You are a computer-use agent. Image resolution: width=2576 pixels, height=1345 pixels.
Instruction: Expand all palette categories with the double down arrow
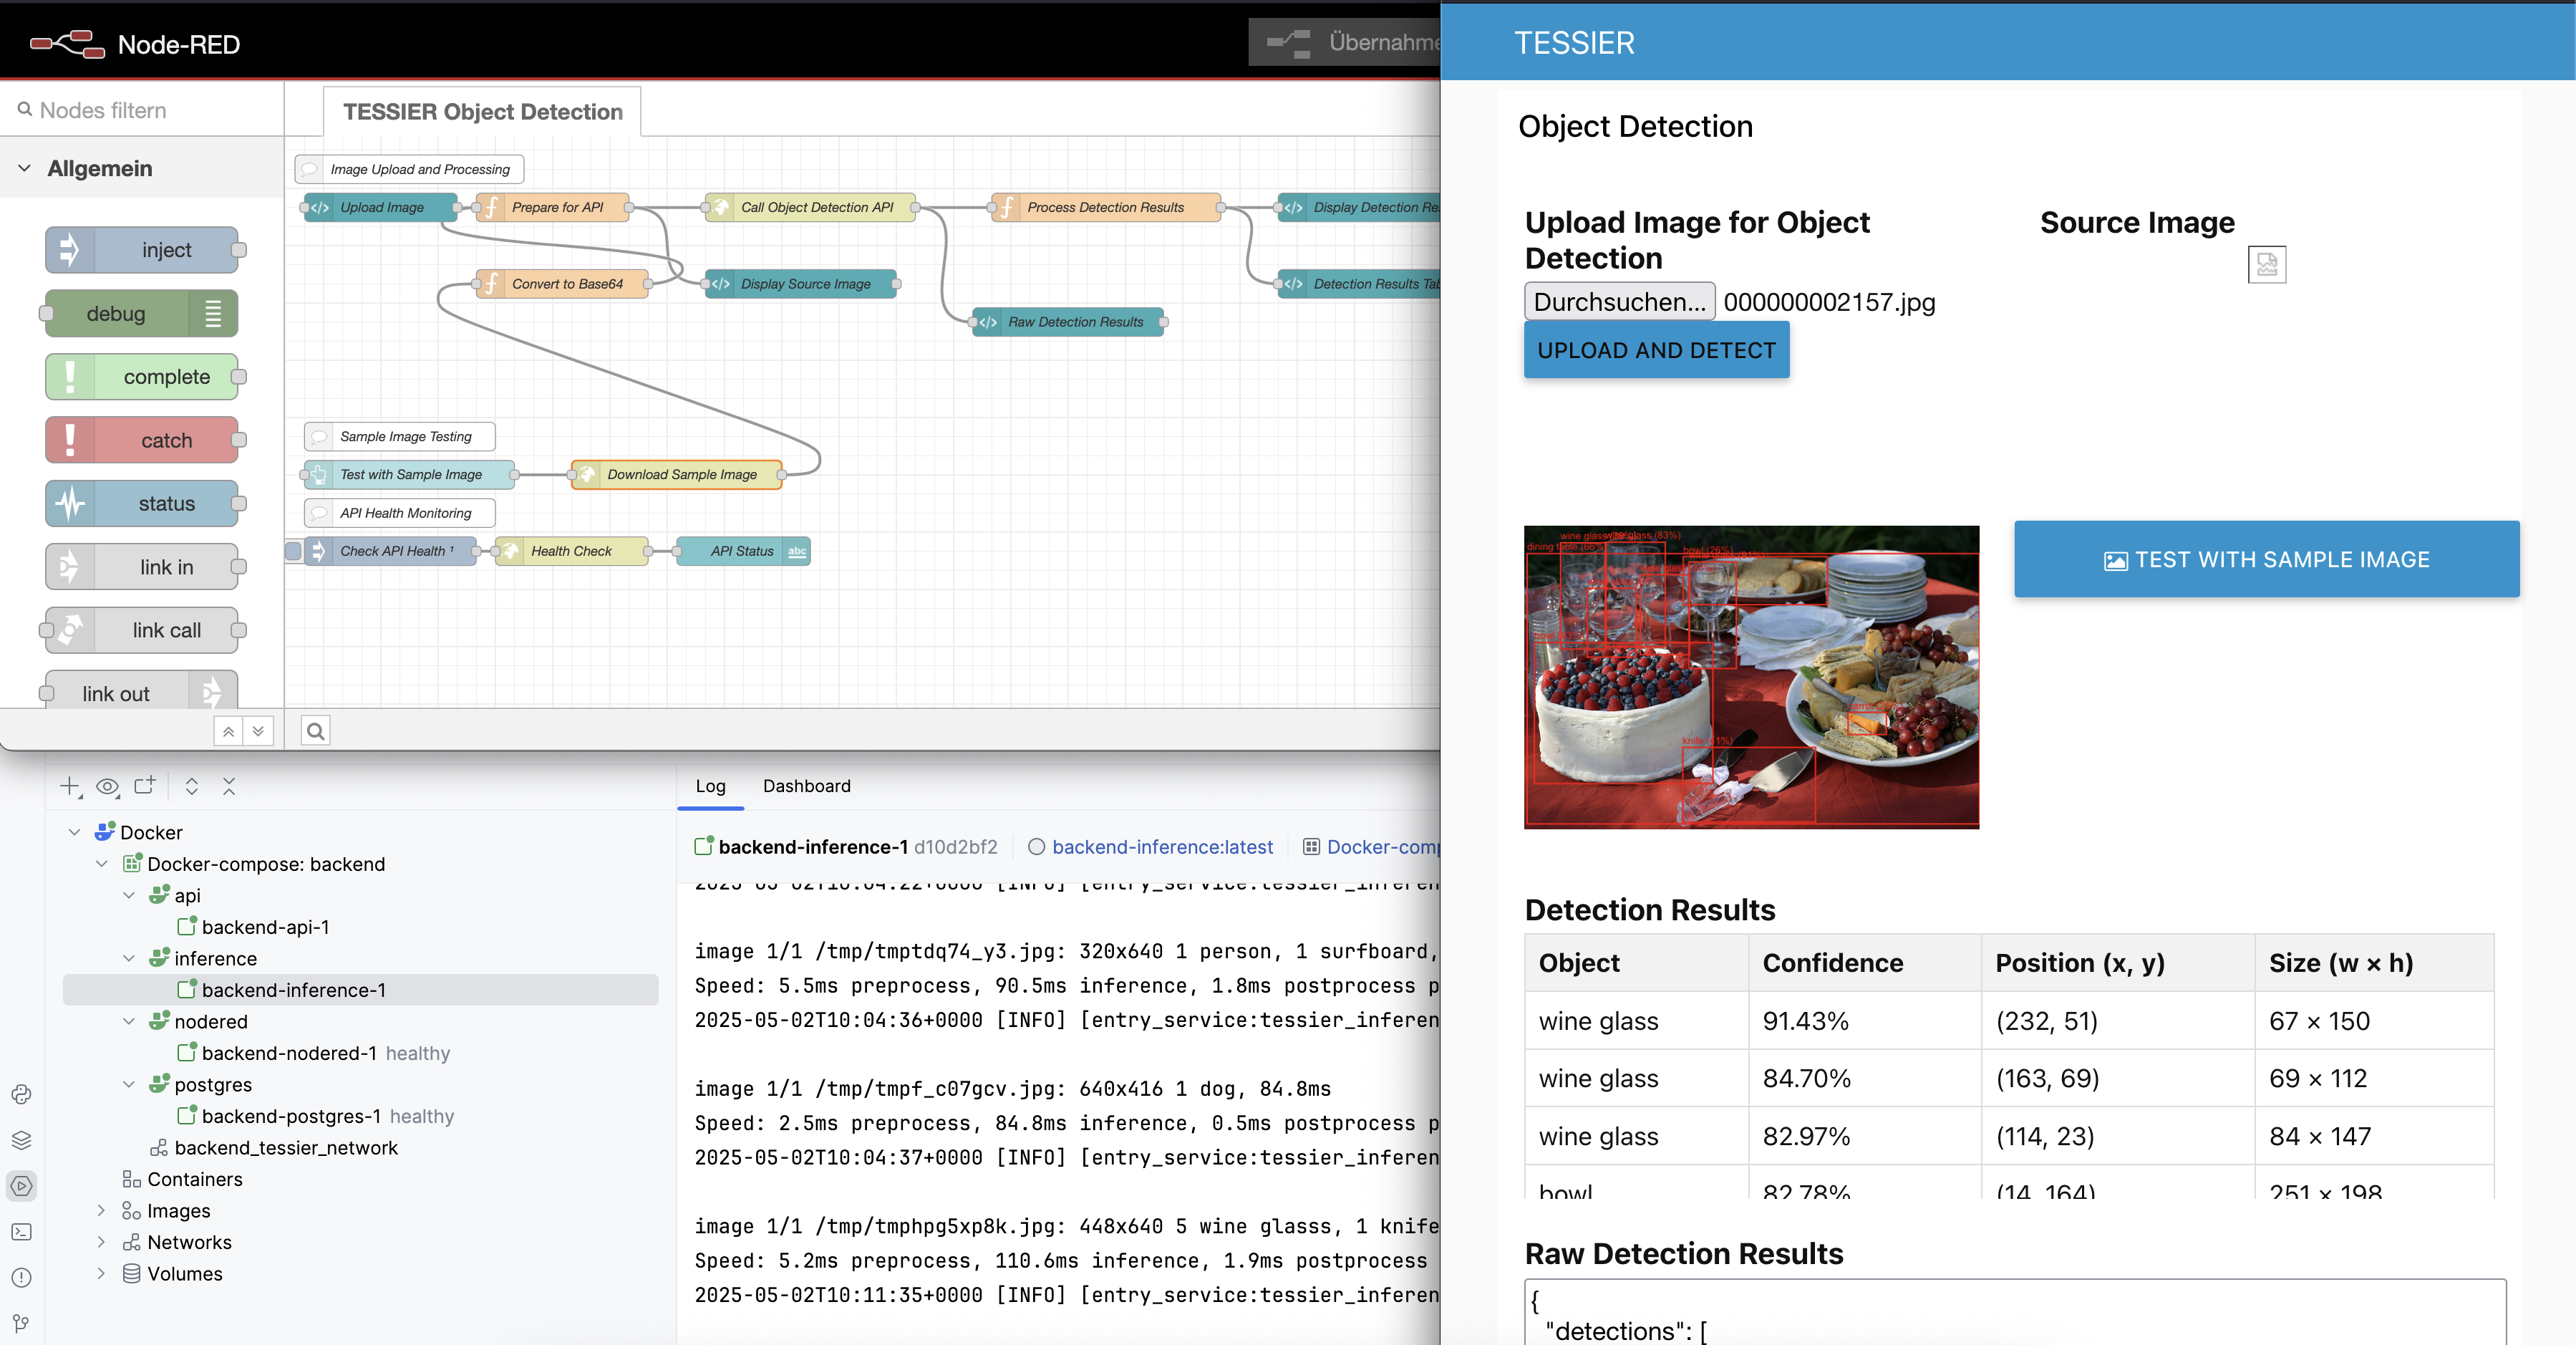point(258,731)
